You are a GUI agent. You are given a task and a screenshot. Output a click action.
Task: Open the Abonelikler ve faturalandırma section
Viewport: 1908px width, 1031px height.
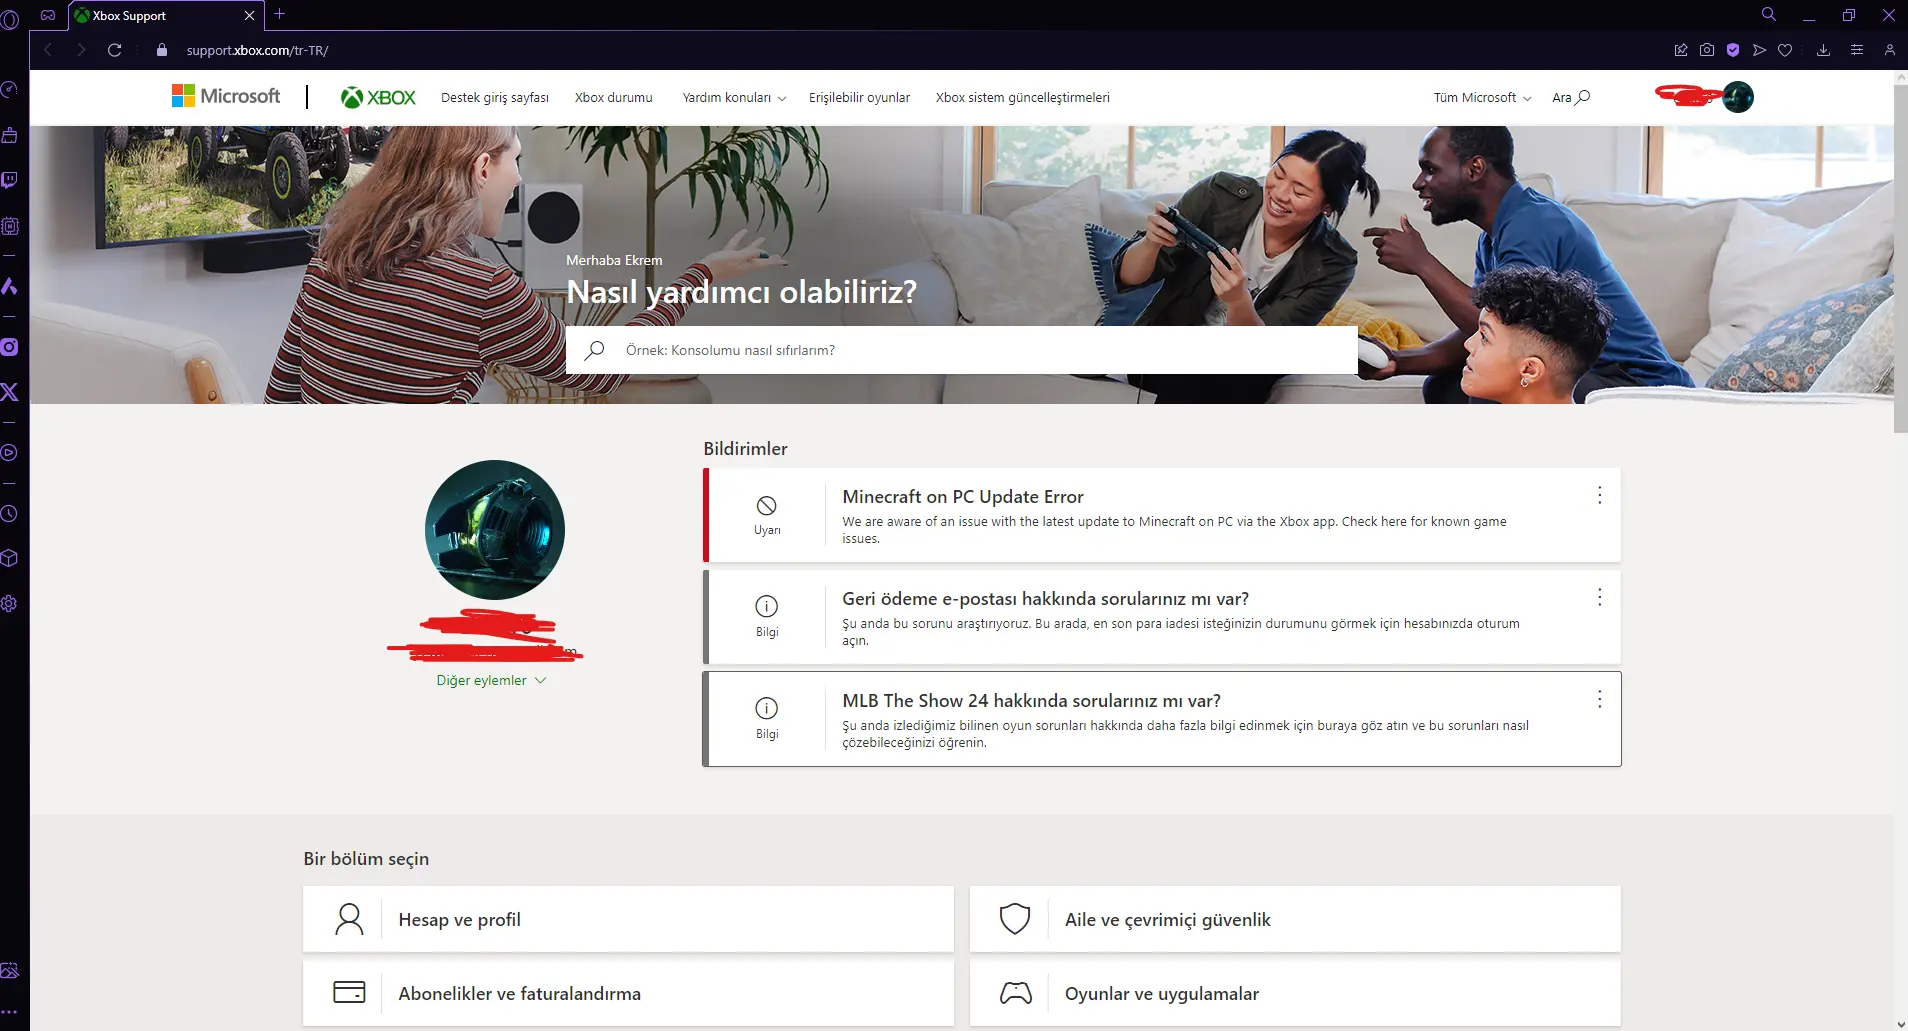(628, 993)
